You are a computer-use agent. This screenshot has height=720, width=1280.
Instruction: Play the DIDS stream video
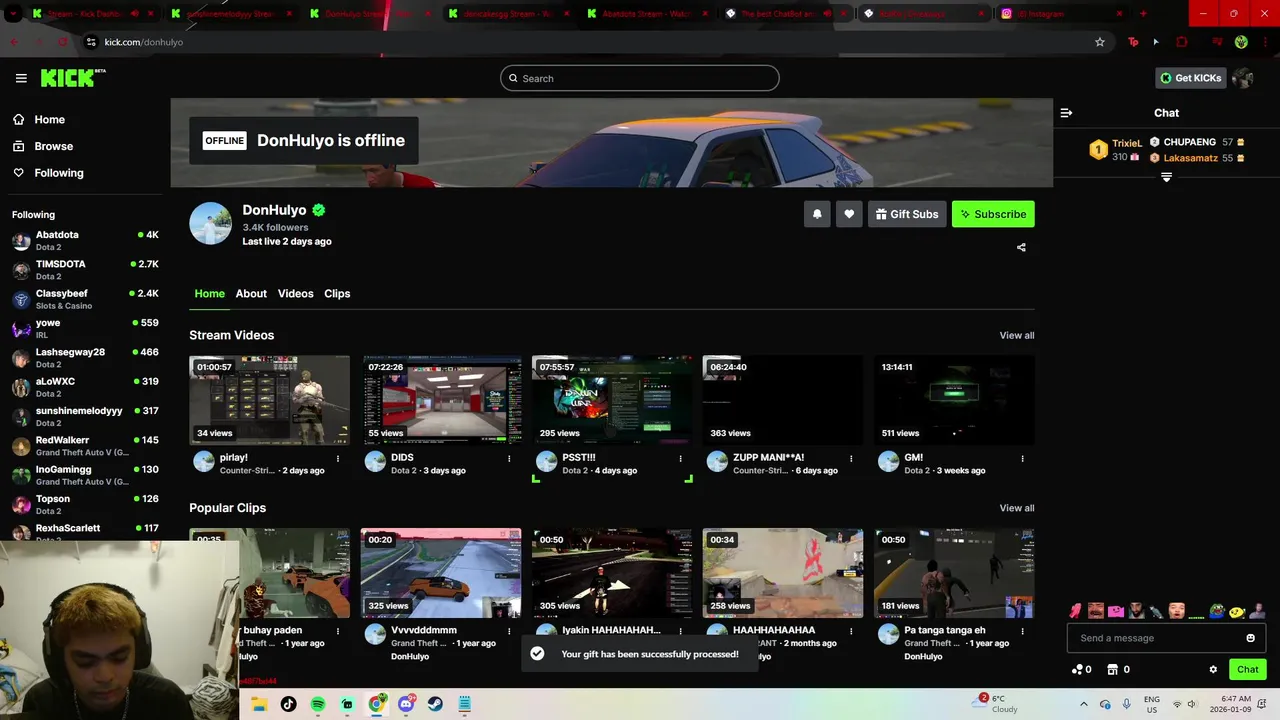coord(441,400)
